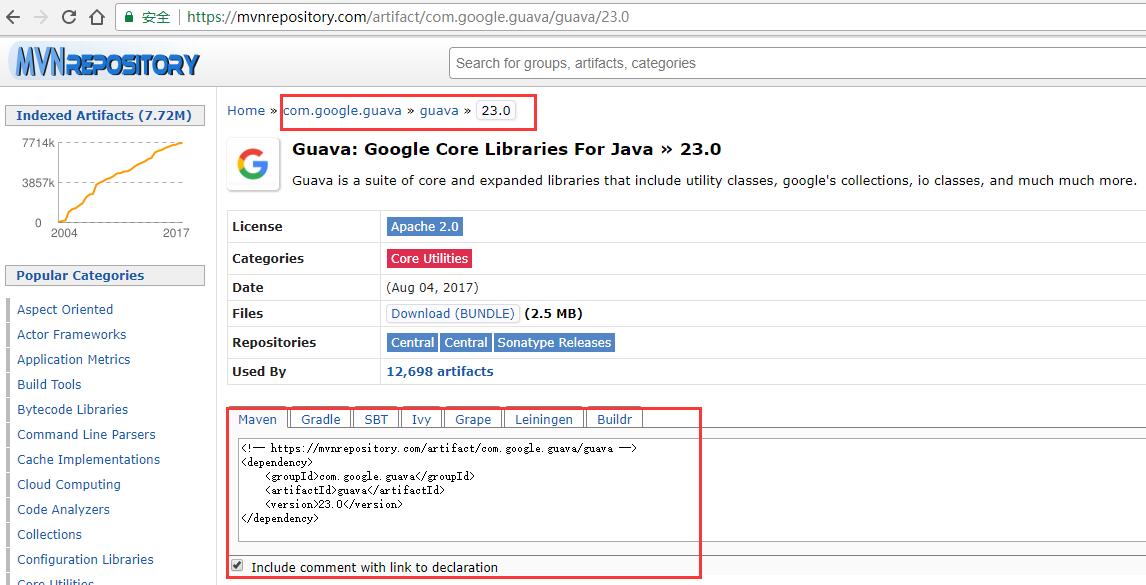Reload the page with the refresh icon

[69, 17]
